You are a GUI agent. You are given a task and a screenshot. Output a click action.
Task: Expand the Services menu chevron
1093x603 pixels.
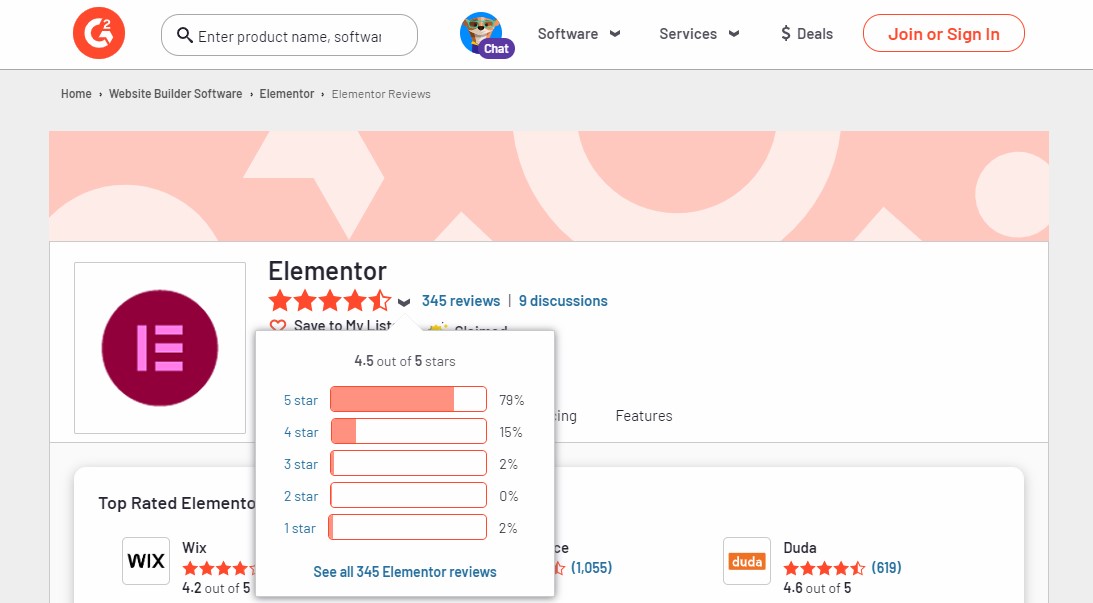(733, 33)
